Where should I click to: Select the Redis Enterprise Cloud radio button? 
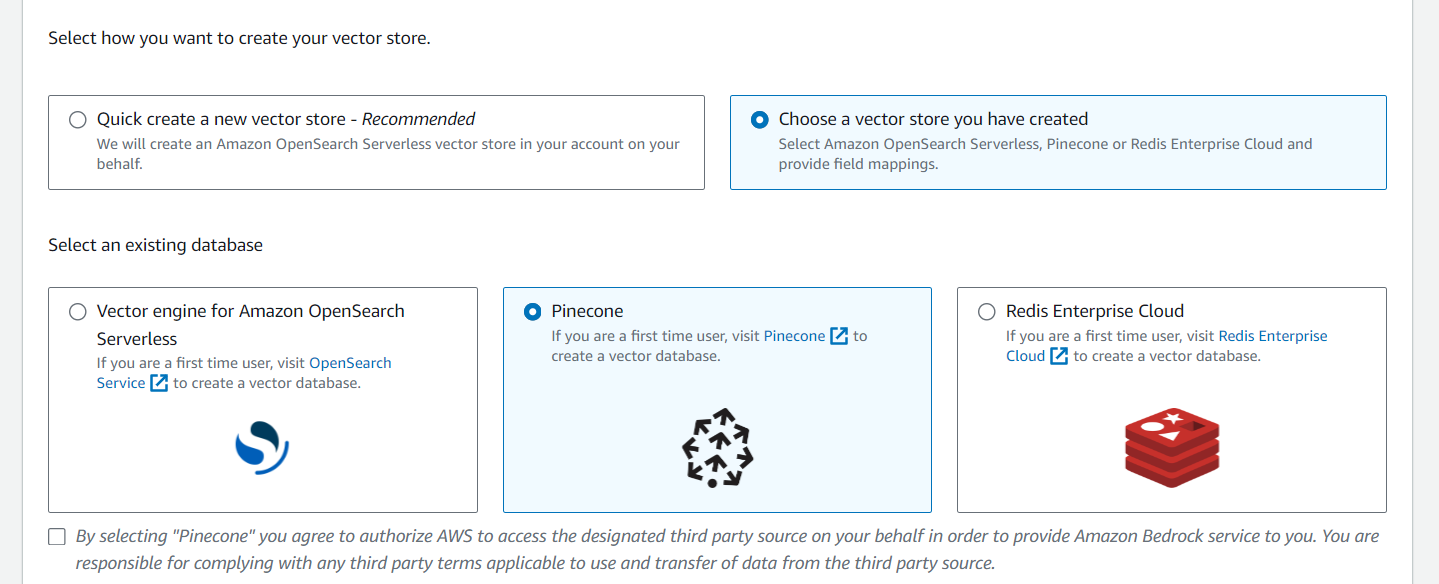[987, 312]
